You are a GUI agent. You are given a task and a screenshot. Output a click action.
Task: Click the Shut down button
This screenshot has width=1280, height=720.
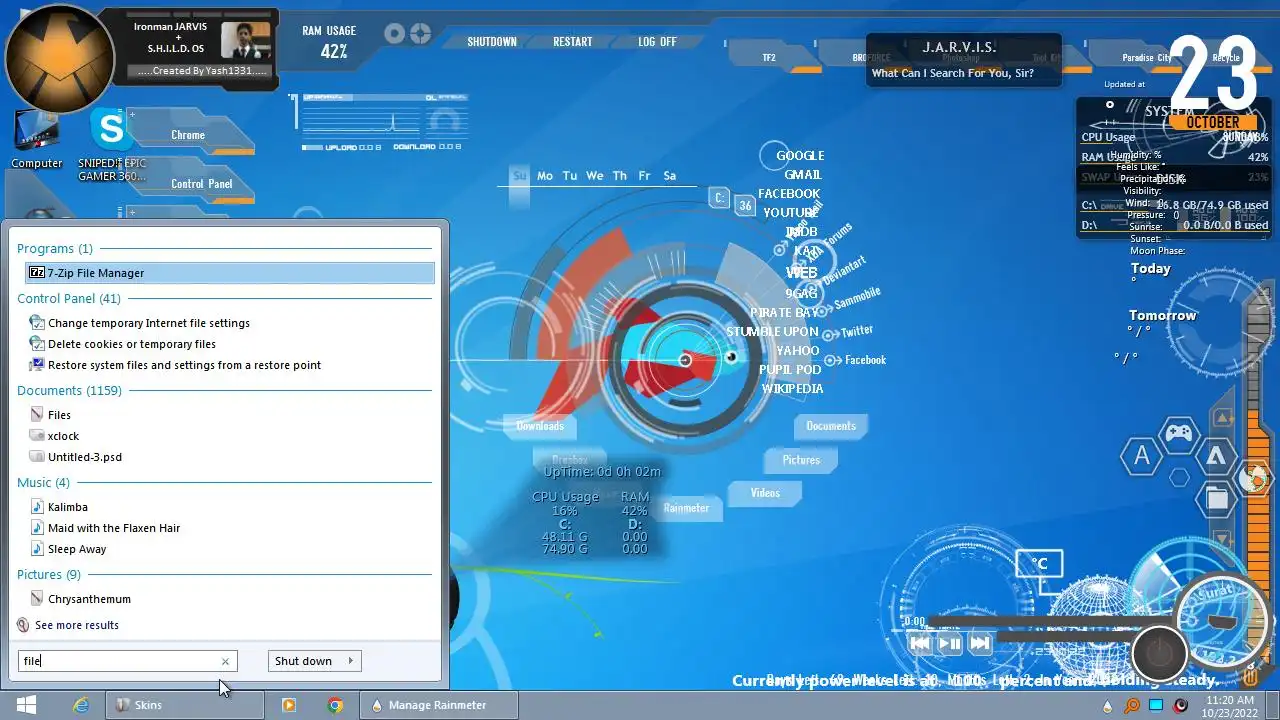click(304, 661)
